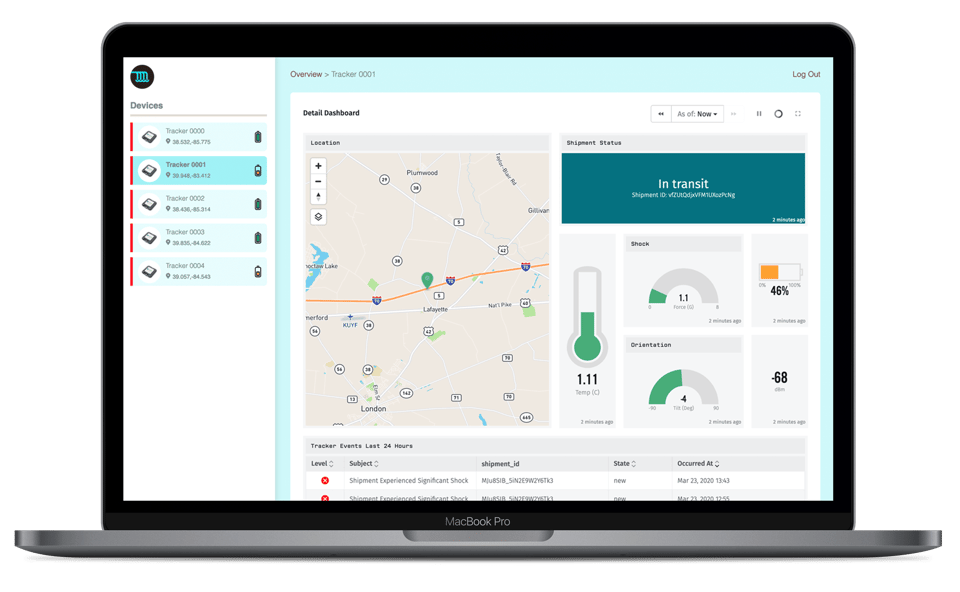Toggle the State column sorting
960x592 pixels.
point(634,464)
